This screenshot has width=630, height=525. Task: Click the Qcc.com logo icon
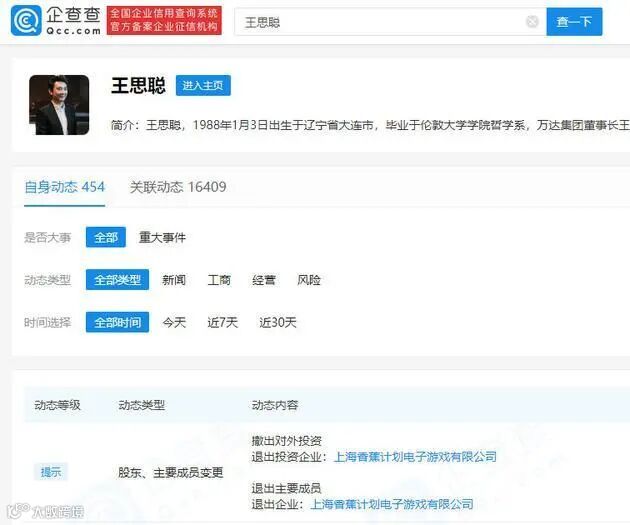(x=26, y=20)
